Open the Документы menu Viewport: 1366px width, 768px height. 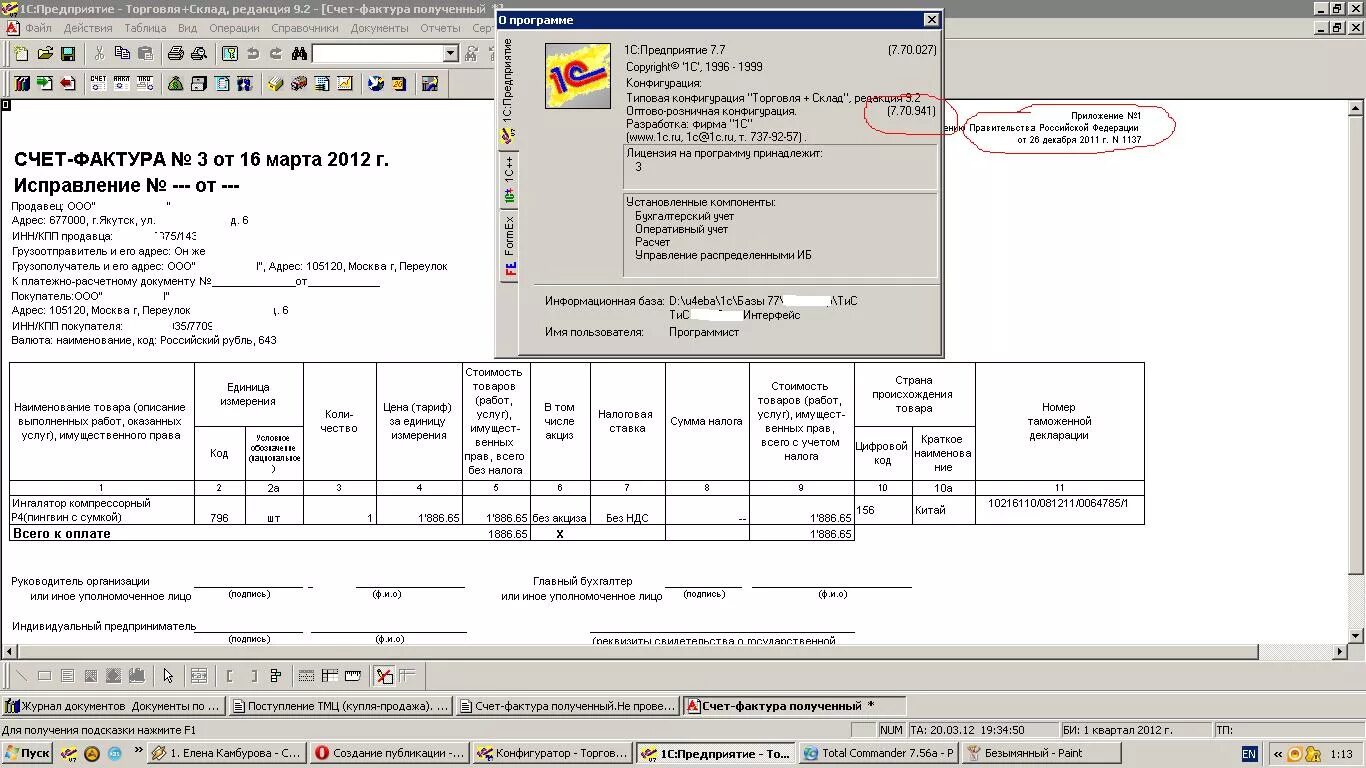[x=380, y=28]
